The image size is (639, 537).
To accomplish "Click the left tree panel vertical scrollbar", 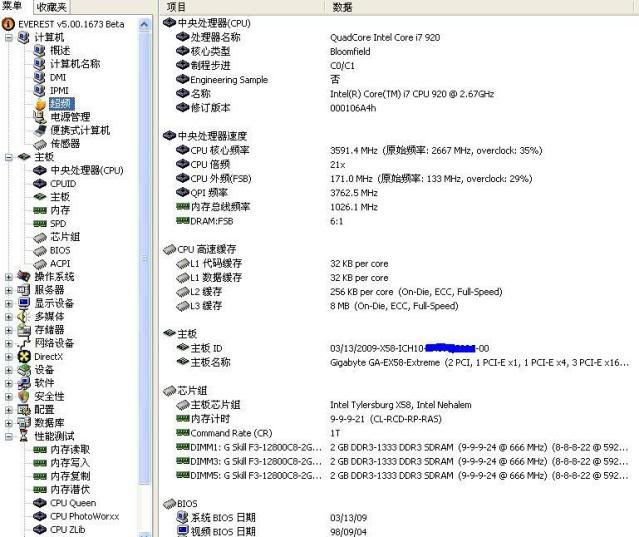I will [147, 300].
